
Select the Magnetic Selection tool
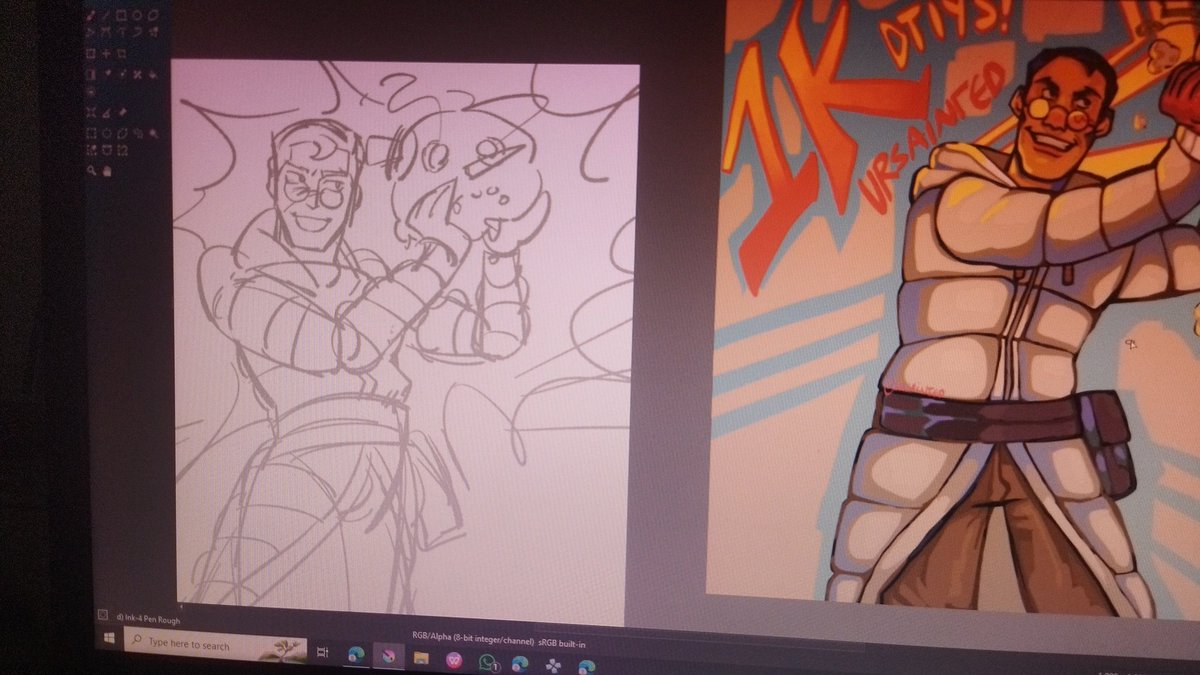122,150
